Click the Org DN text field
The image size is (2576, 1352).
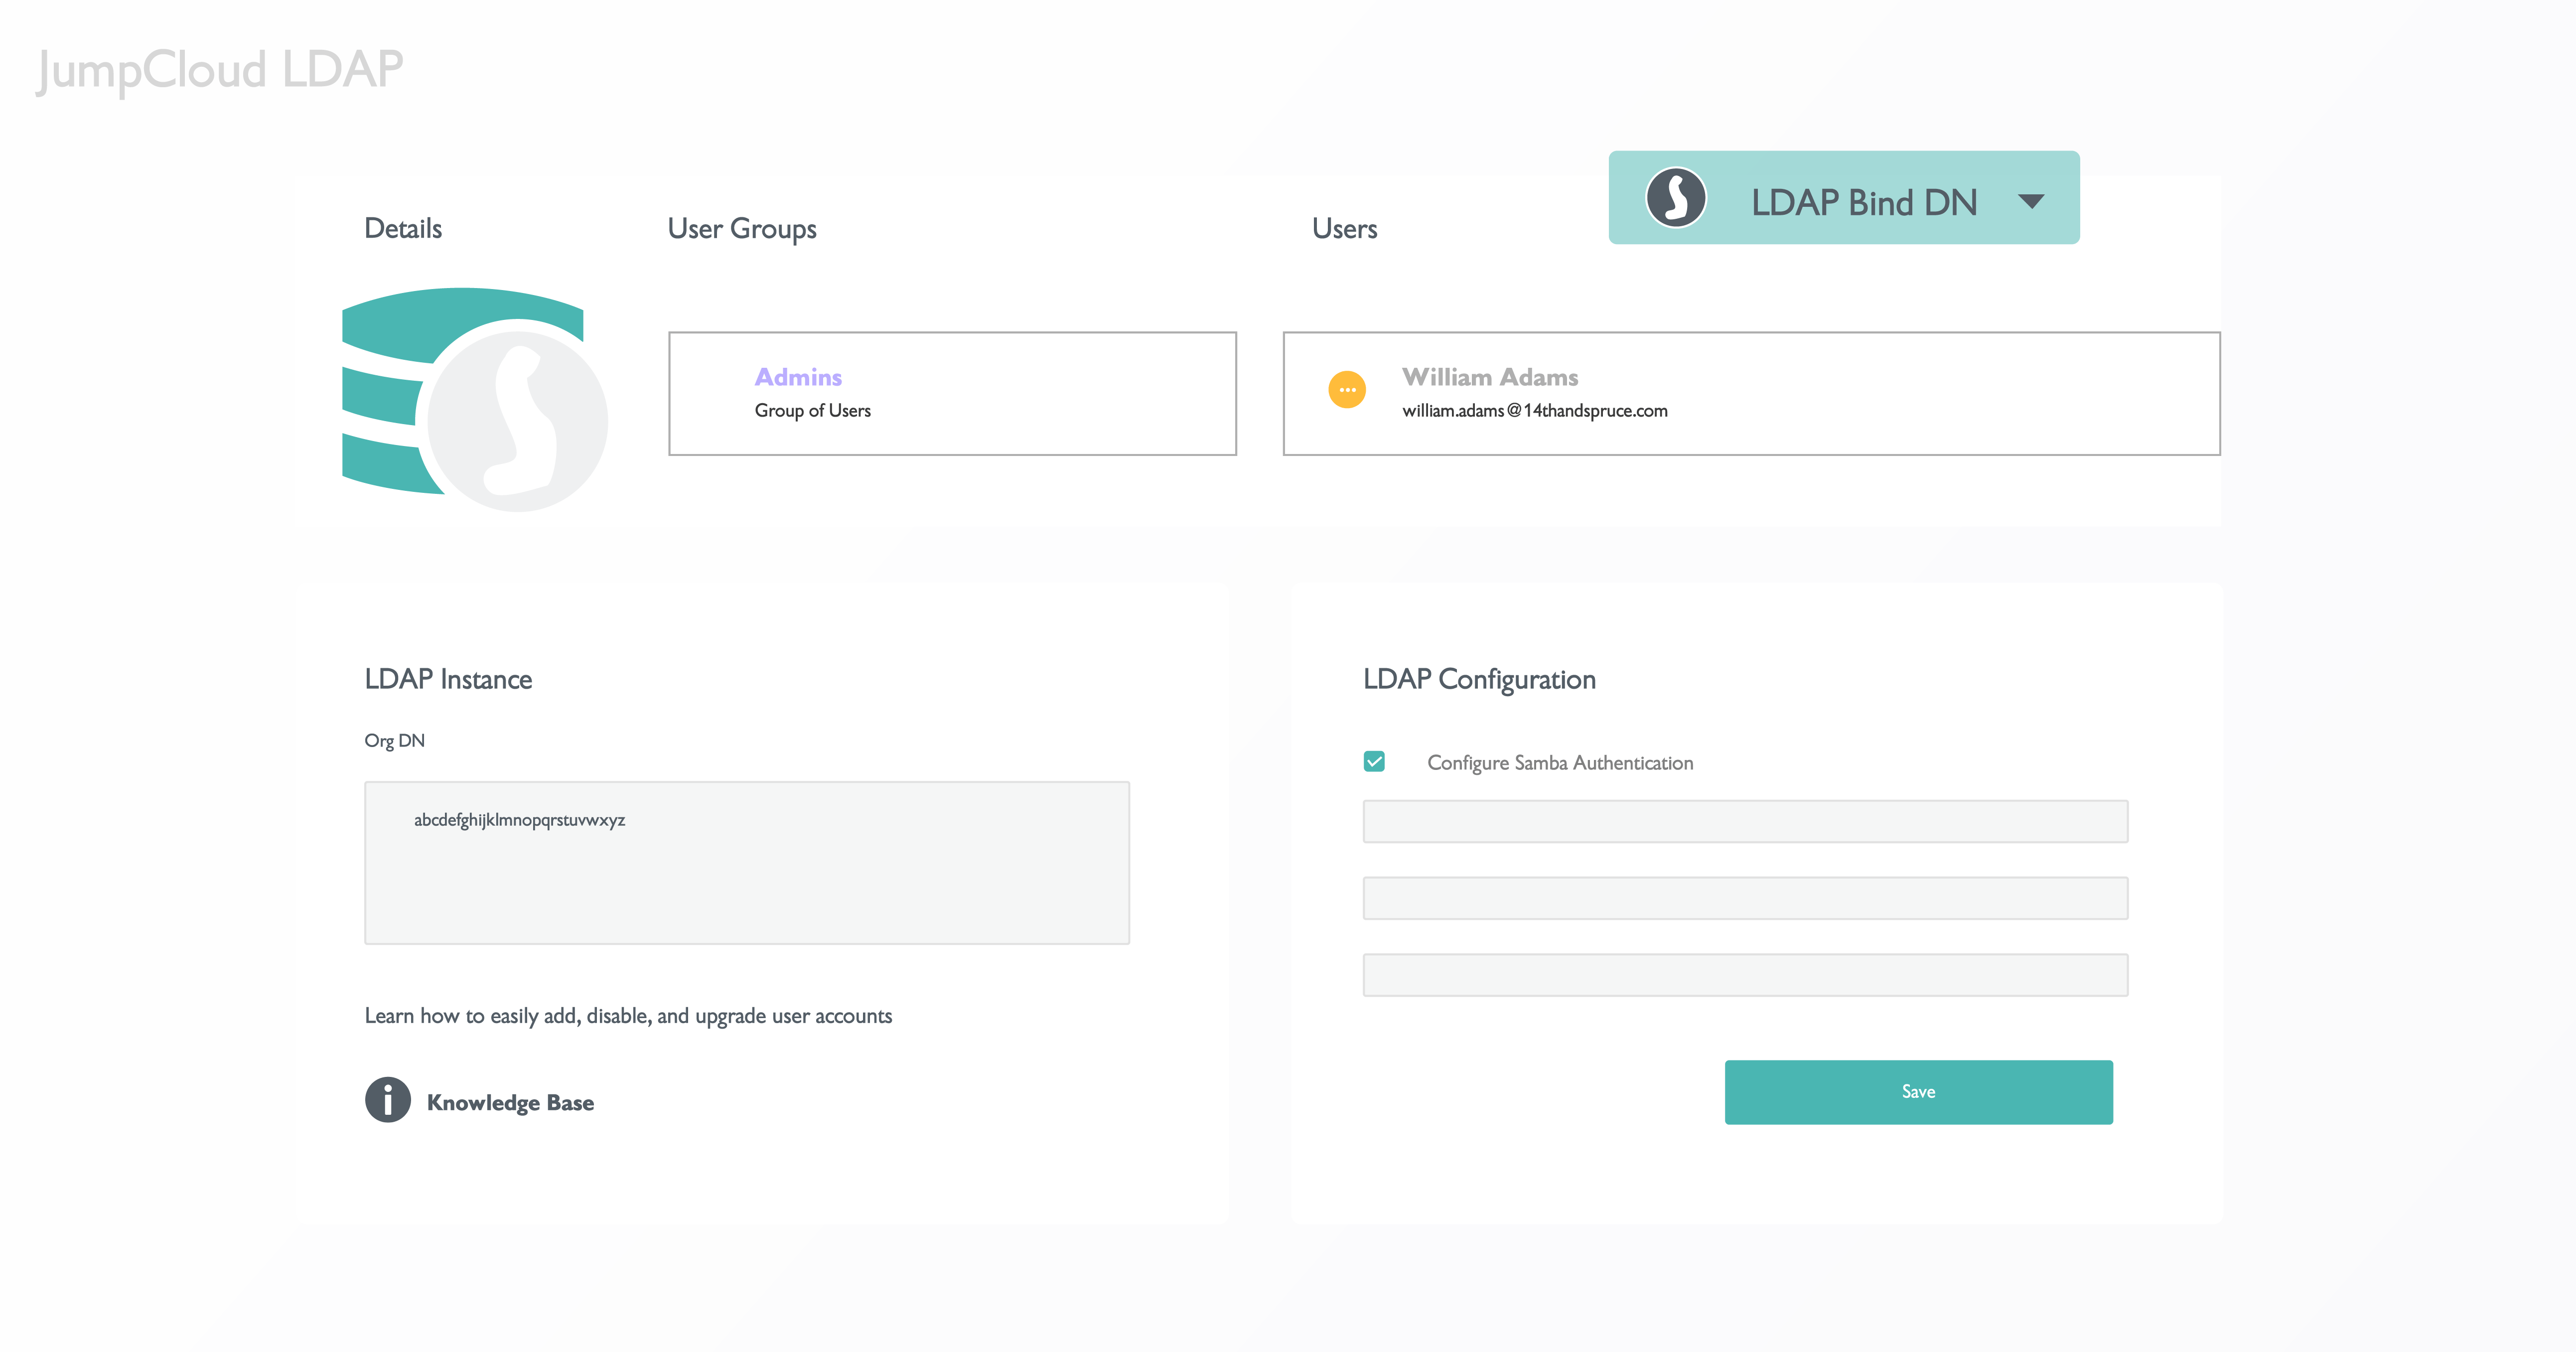[747, 862]
